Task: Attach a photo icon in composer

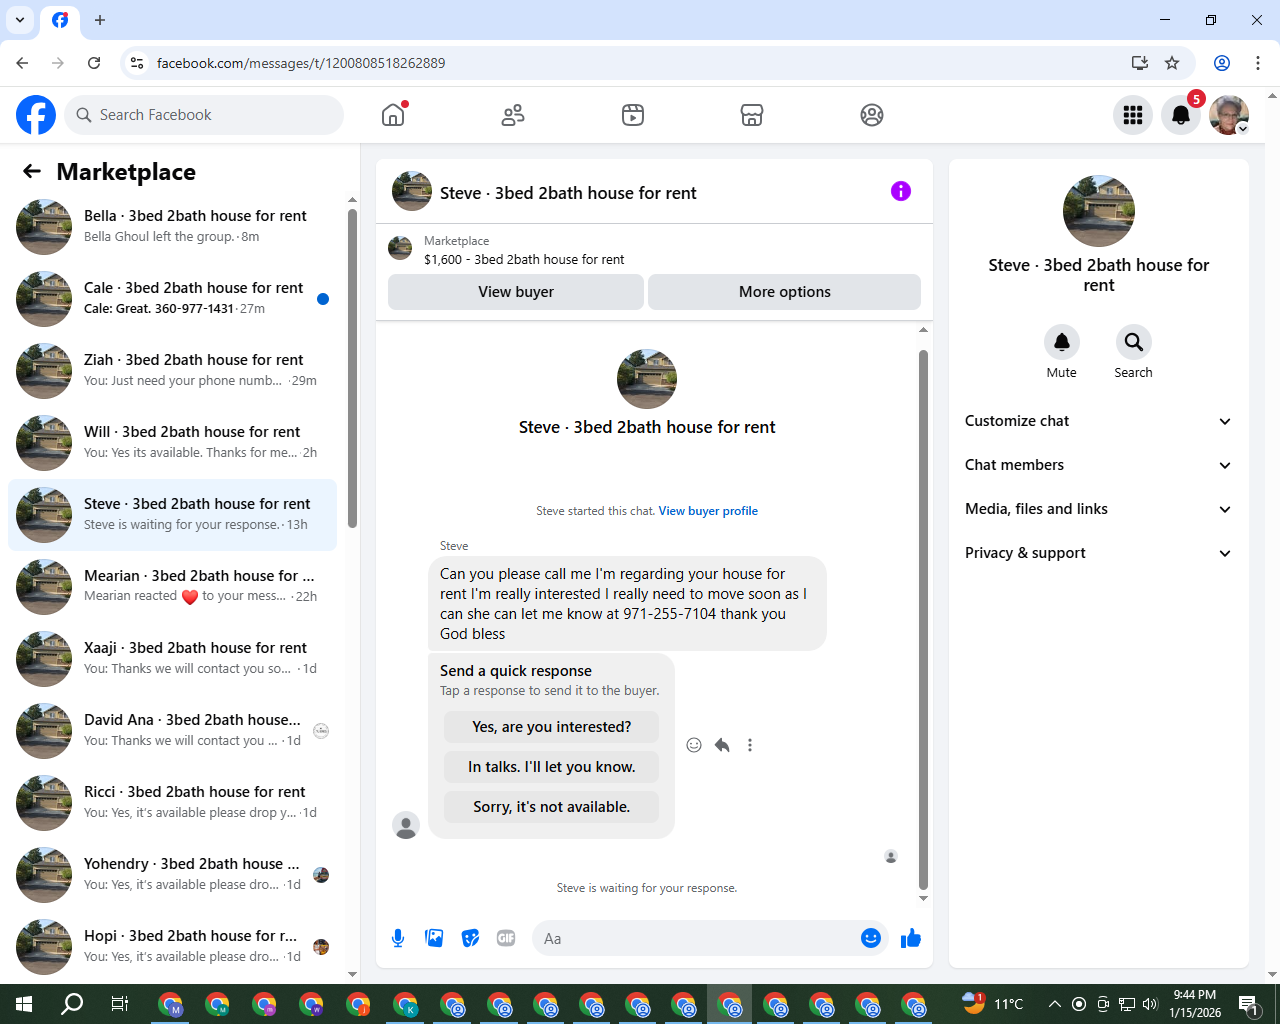Action: (434, 938)
